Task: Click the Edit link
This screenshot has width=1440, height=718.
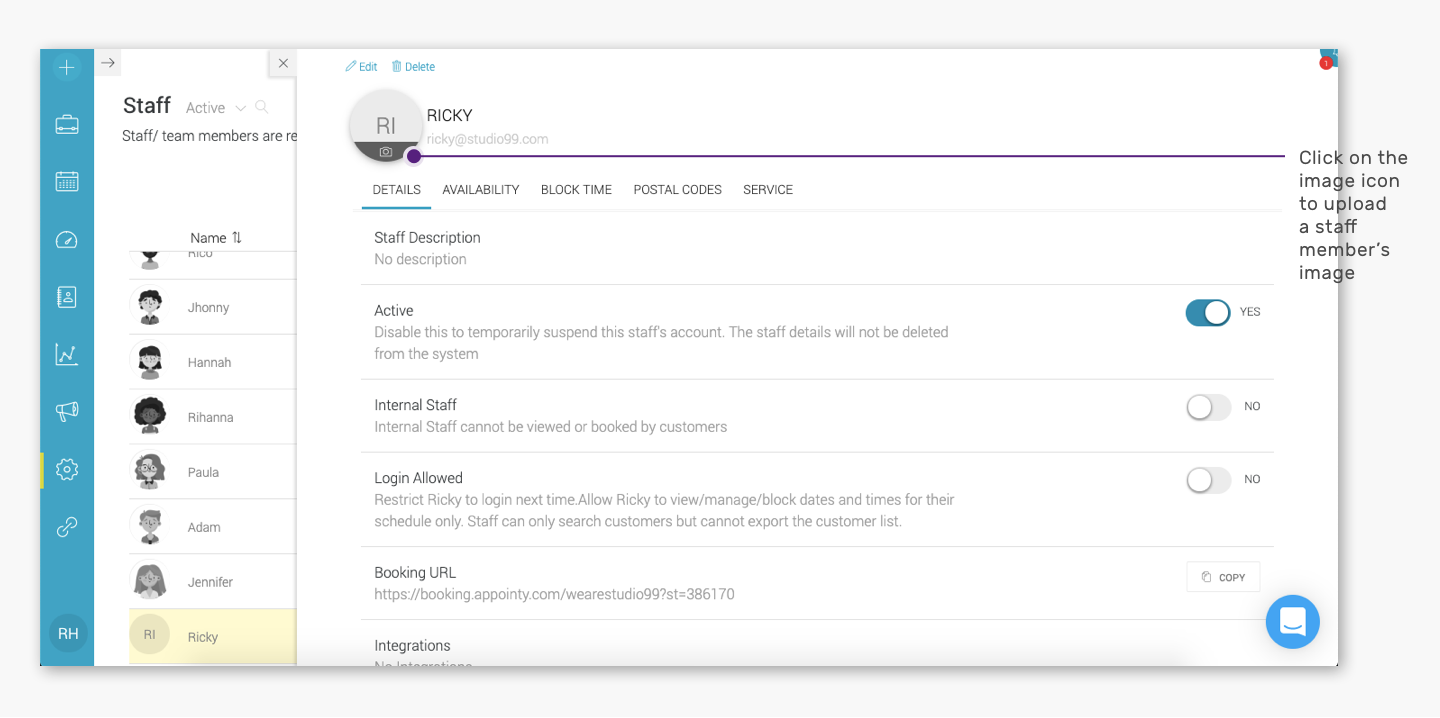Action: click(x=361, y=67)
